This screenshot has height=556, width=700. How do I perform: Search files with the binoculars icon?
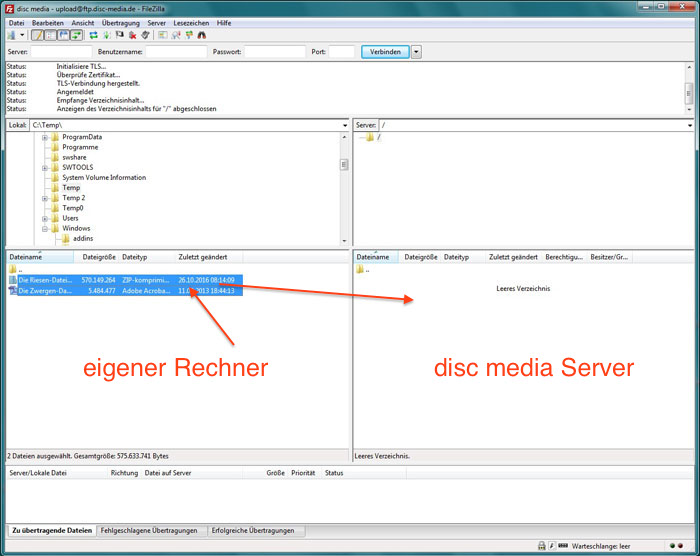tap(202, 35)
